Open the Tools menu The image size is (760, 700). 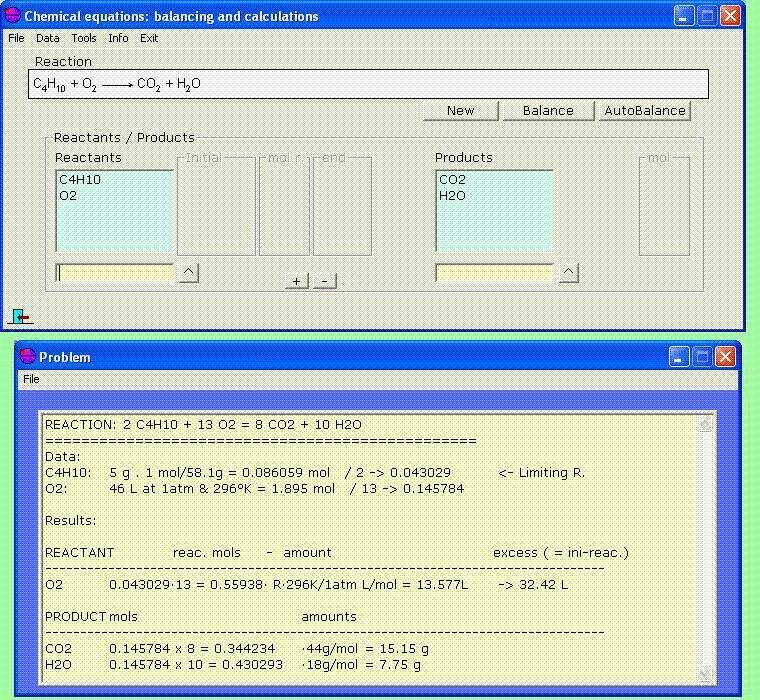[84, 38]
